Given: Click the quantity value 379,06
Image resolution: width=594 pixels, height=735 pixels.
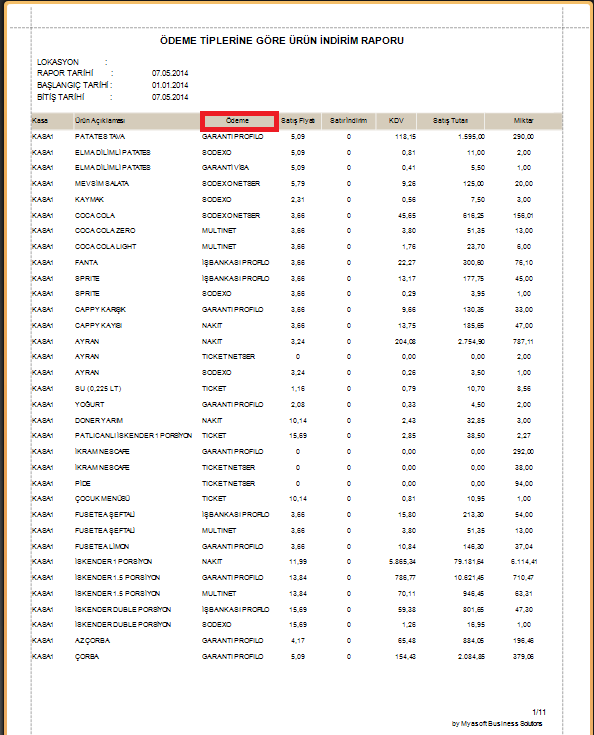Looking at the screenshot, I should tap(523, 656).
